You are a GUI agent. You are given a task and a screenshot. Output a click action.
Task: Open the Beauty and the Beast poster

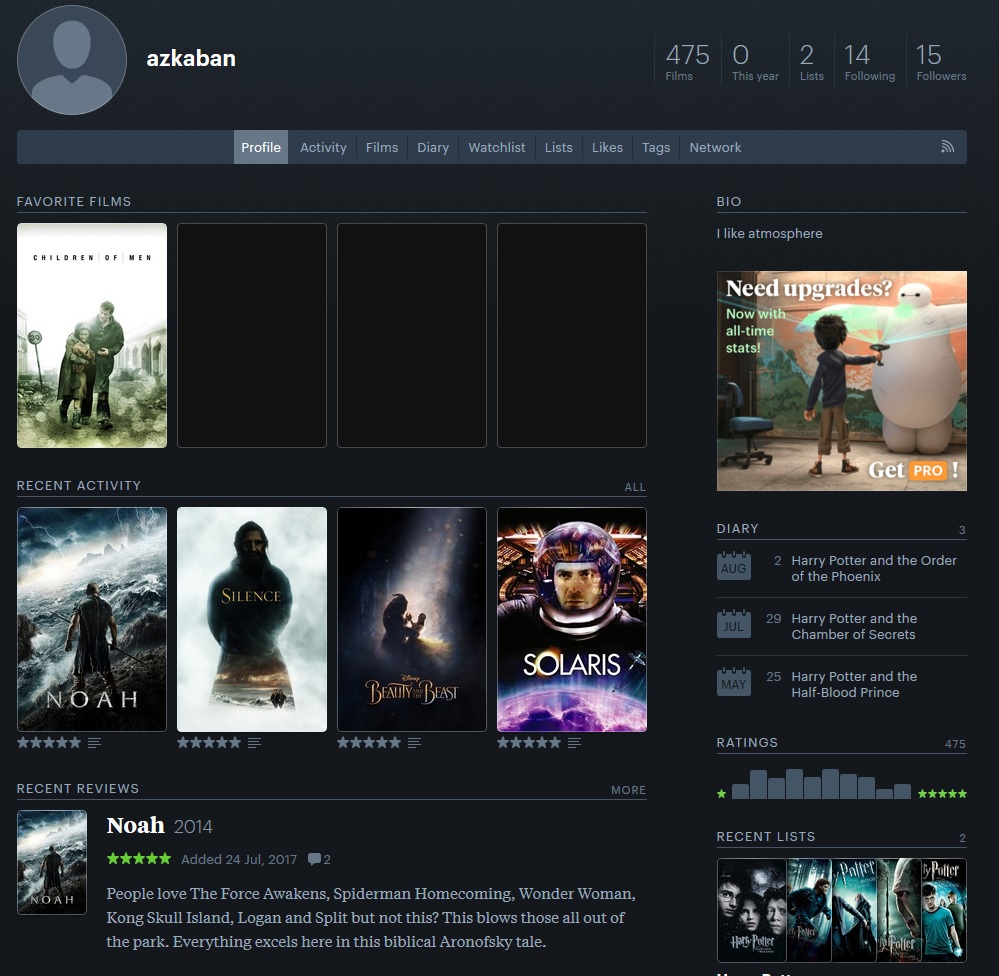click(x=412, y=619)
